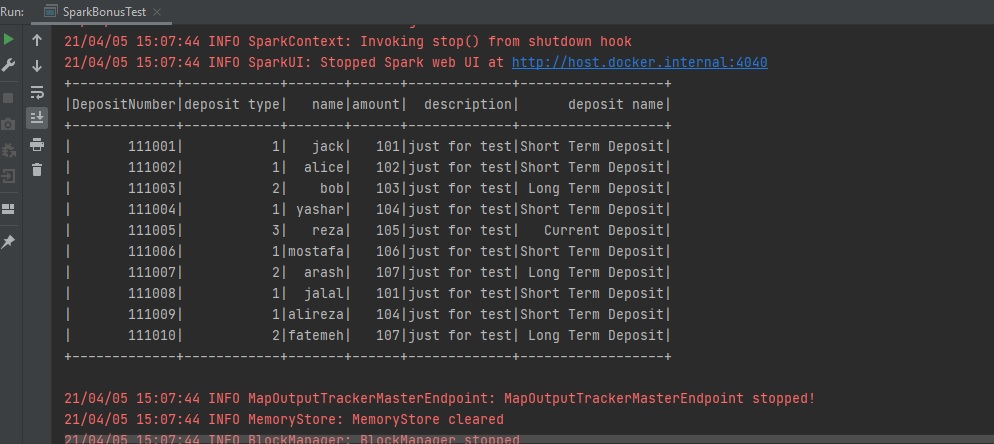The image size is (994, 444).
Task: Select the SparkBonusTest run tab
Action: [x=104, y=12]
